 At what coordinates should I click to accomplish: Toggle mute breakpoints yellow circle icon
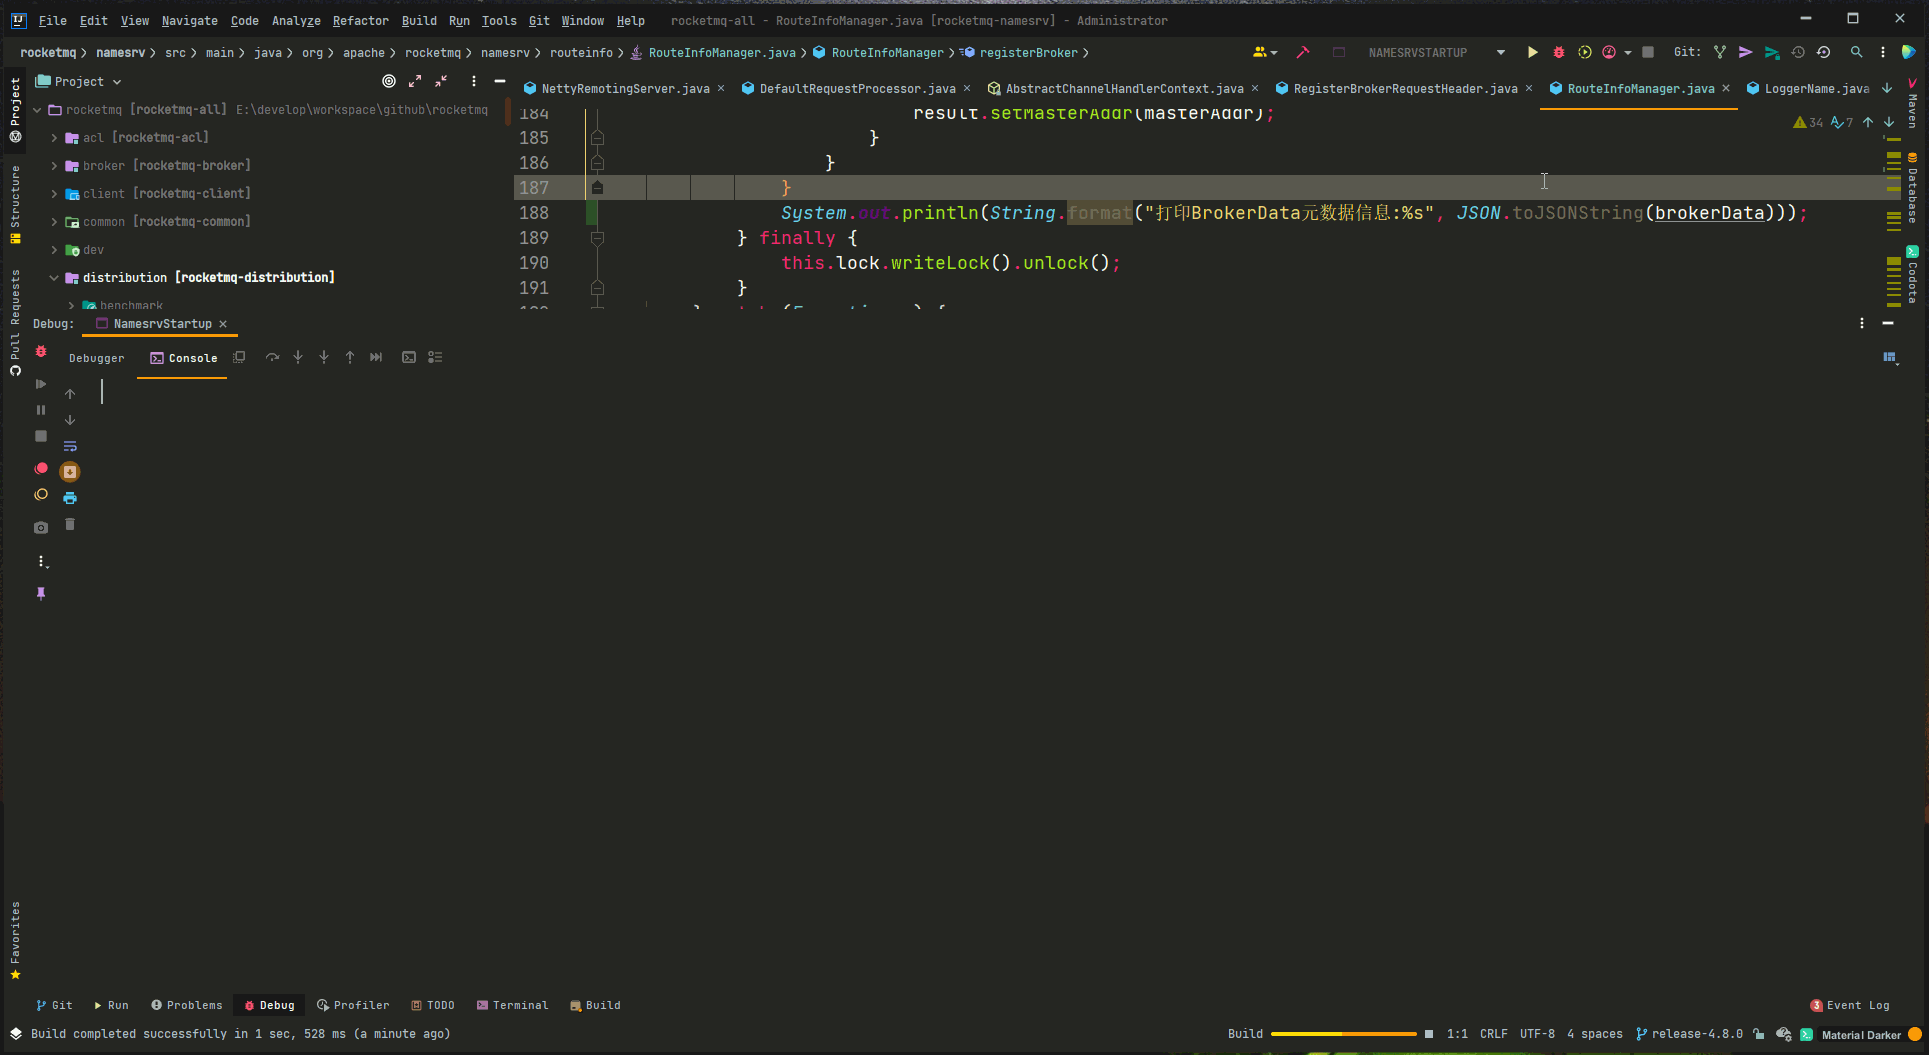point(41,494)
